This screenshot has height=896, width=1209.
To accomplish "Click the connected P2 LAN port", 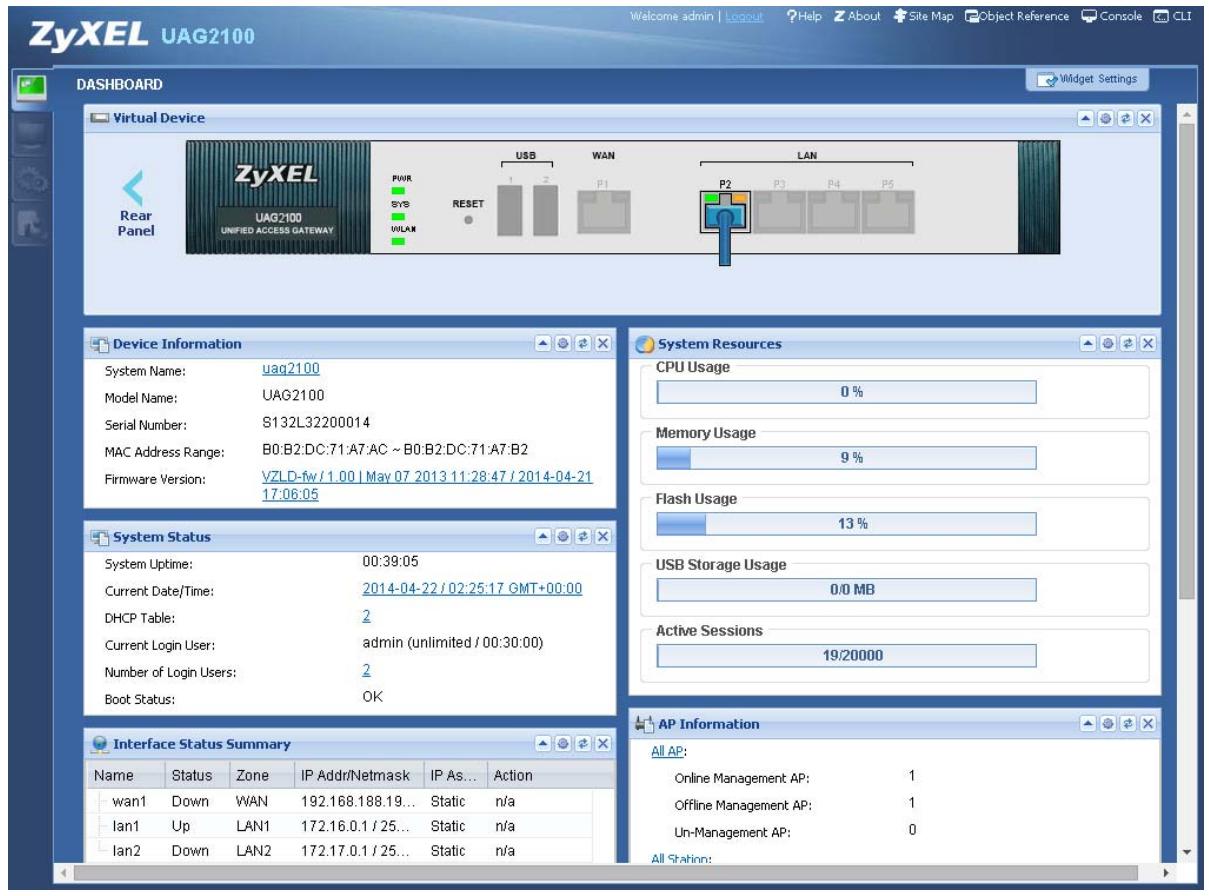I will [x=727, y=213].
